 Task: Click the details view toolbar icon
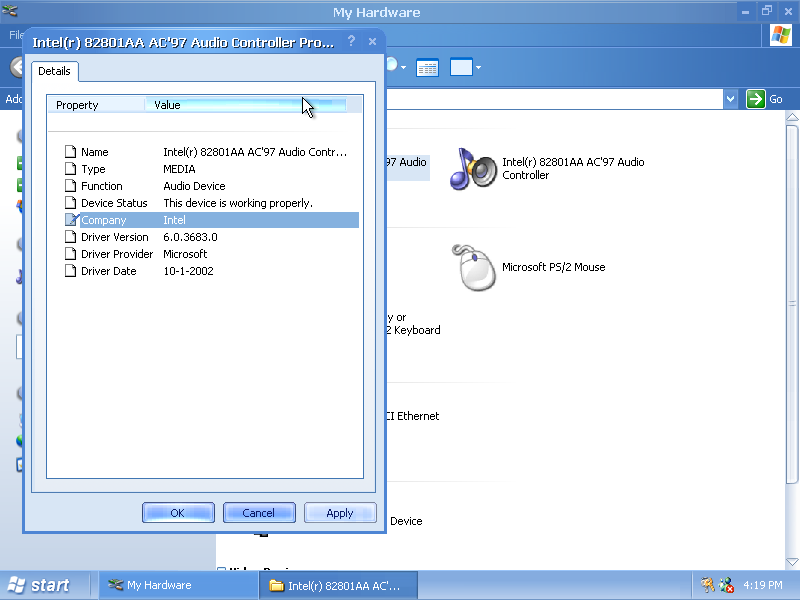[x=428, y=68]
